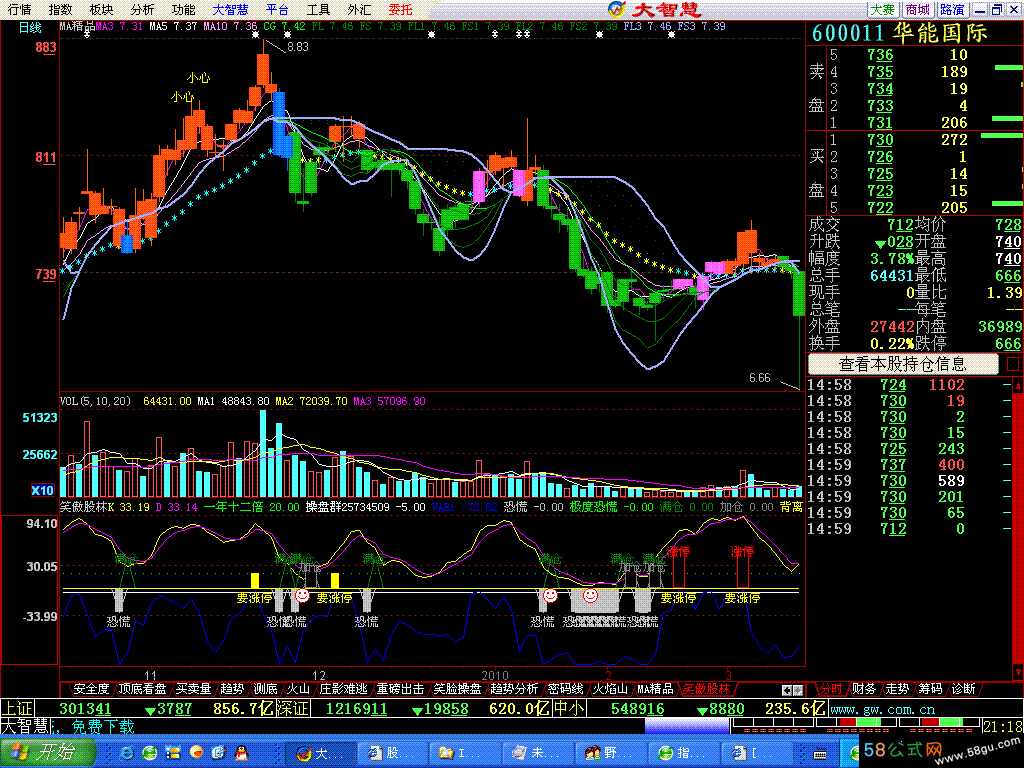Switch to the 笑脸操盘 indicator tab
1024x768 pixels.
(x=457, y=689)
